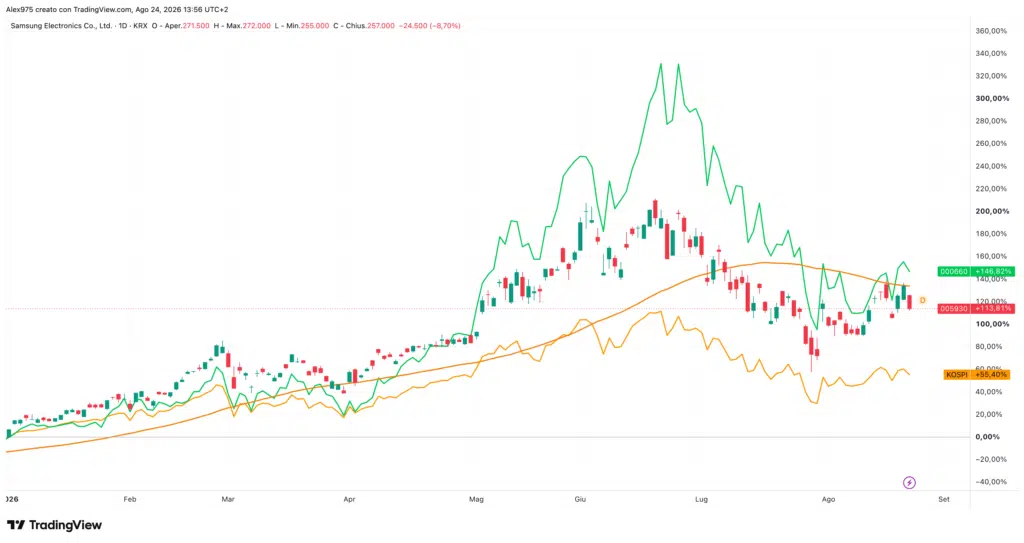Click the 300,00% price scale label
The image size is (1024, 543).
click(x=992, y=99)
